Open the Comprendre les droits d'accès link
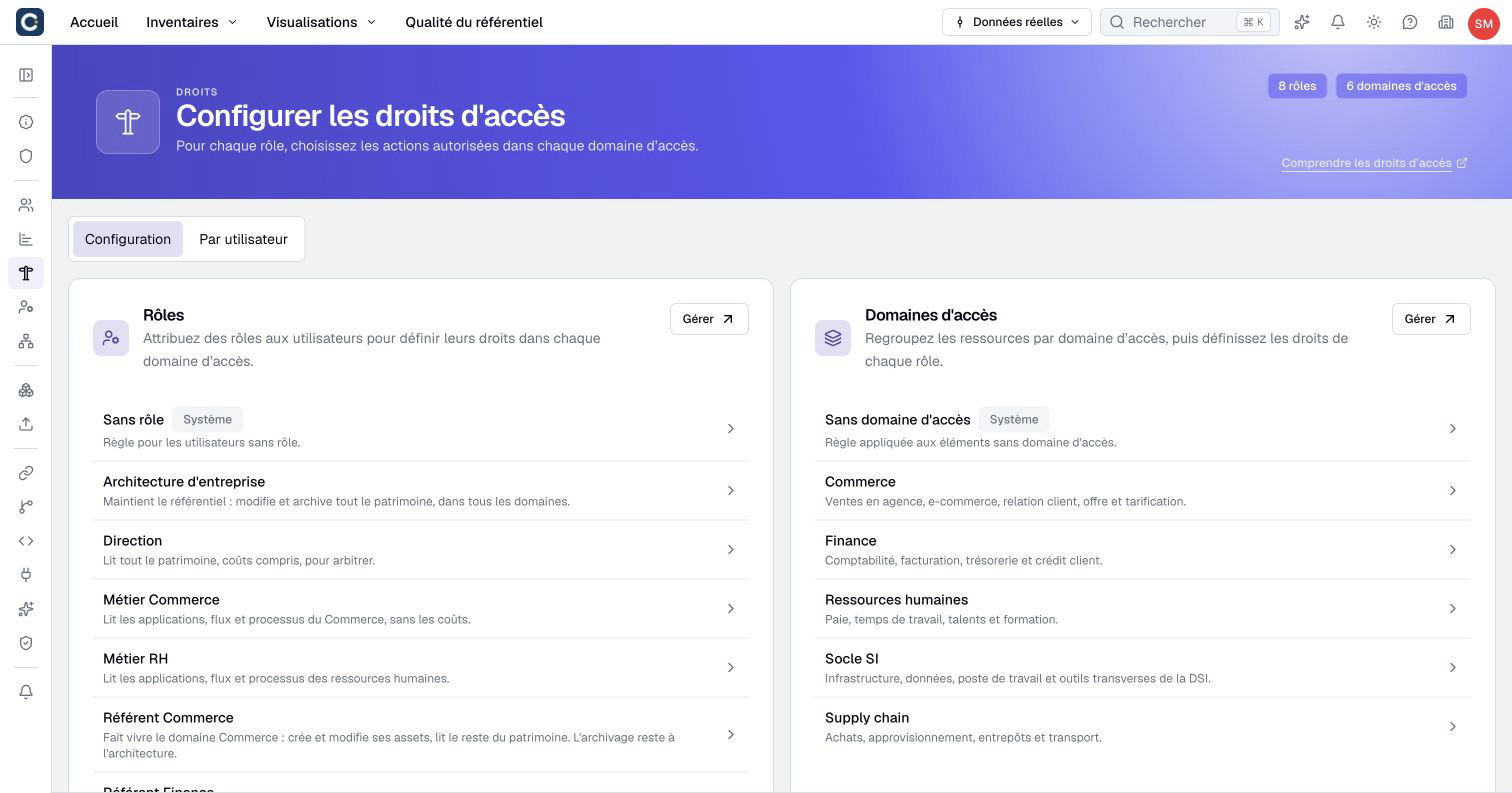 point(1374,163)
